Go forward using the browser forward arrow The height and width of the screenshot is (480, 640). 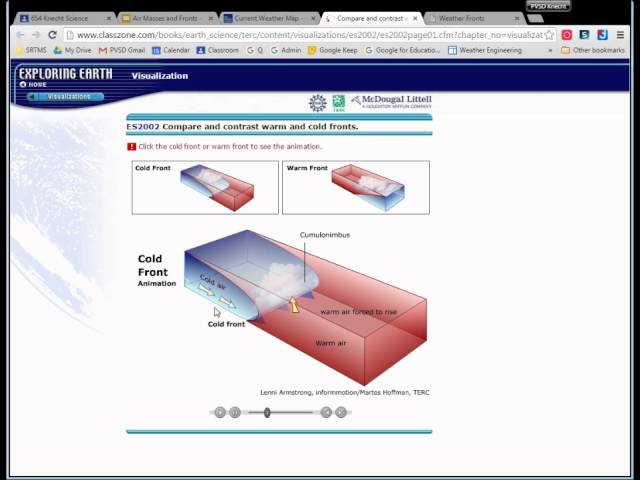point(36,35)
